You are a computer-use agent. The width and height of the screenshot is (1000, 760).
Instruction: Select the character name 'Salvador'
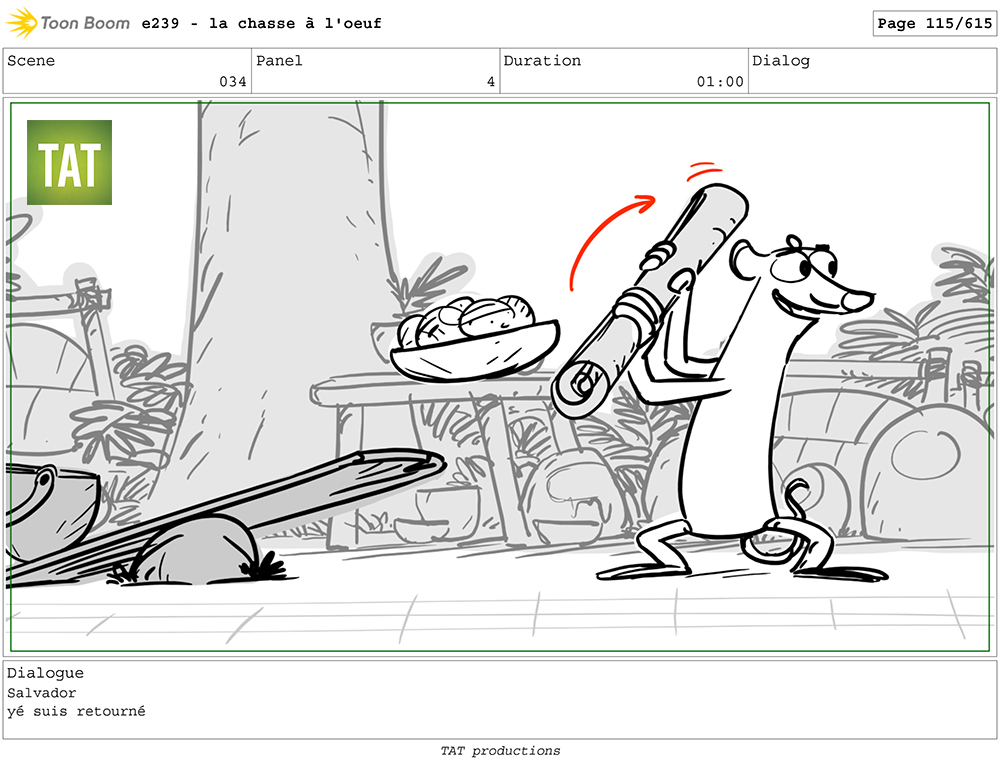point(41,692)
